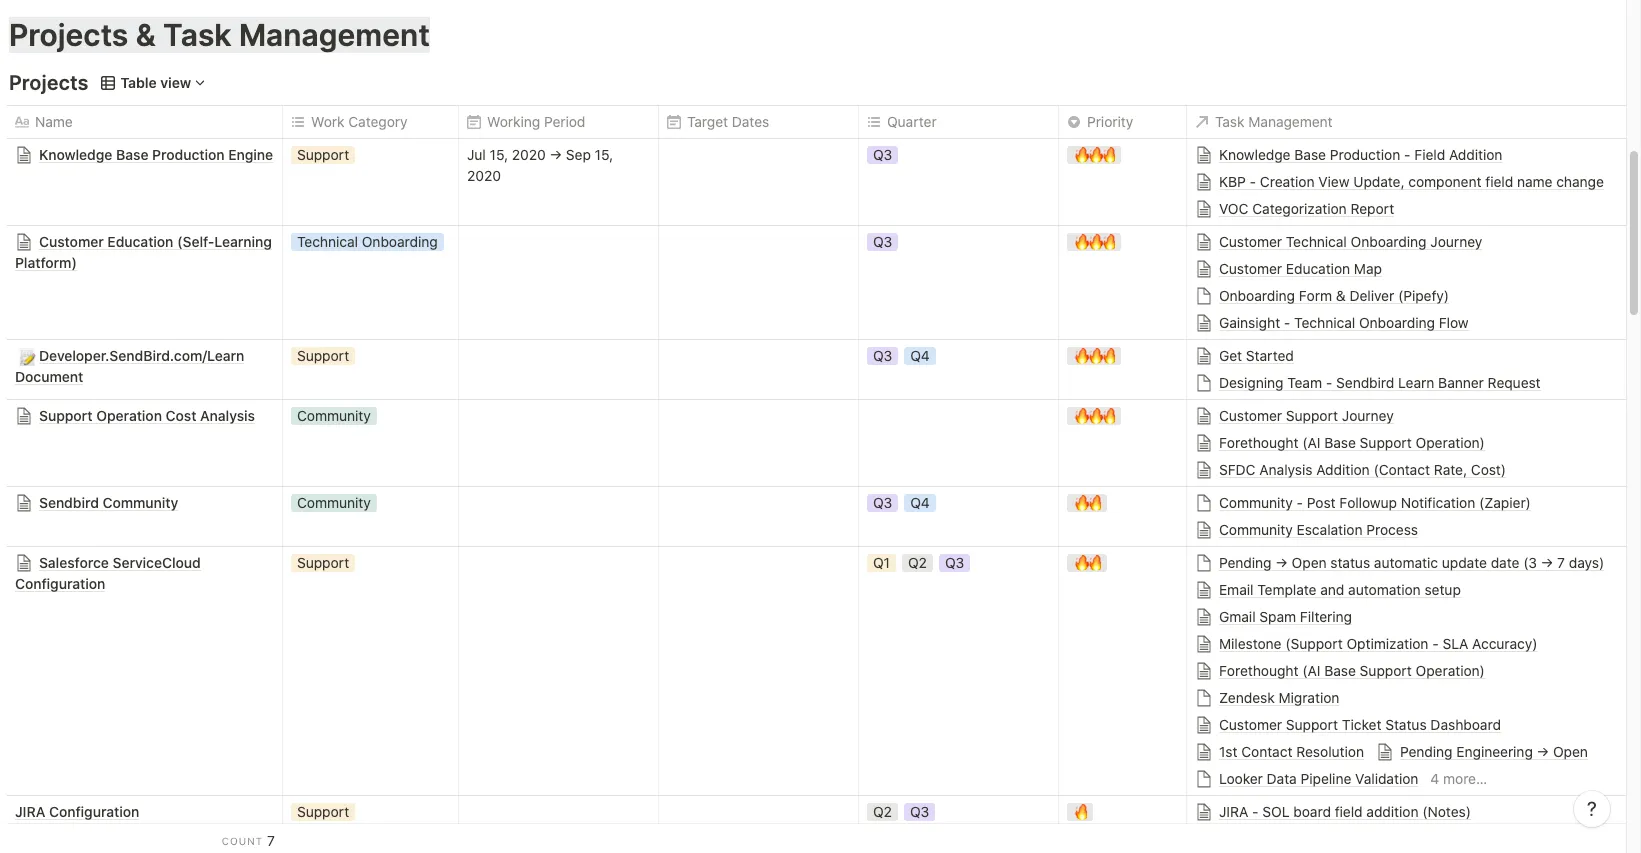Click the Name column header
Screen dimensions: 1641x853
coord(53,122)
